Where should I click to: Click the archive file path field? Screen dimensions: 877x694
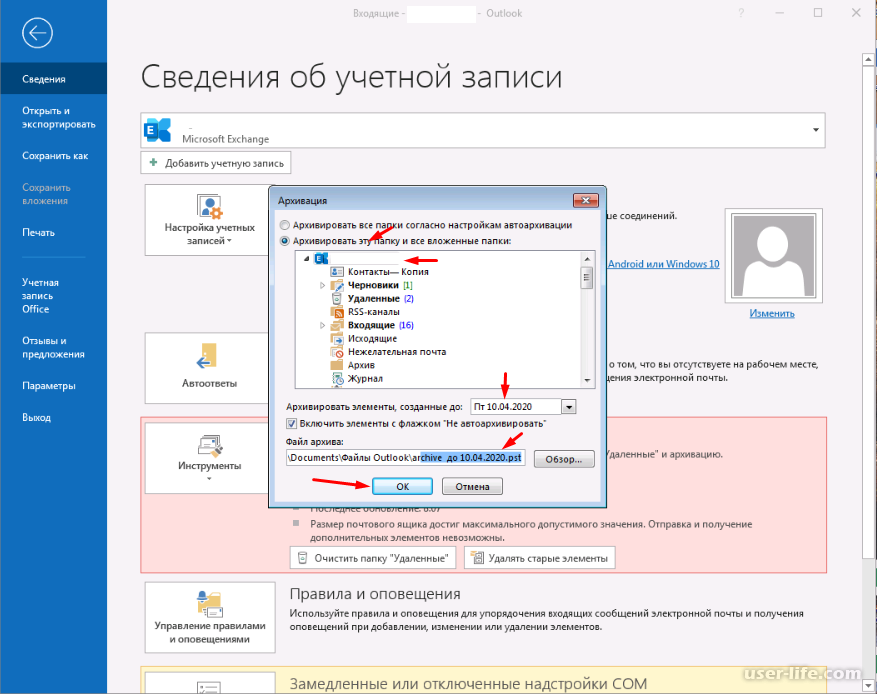point(406,458)
